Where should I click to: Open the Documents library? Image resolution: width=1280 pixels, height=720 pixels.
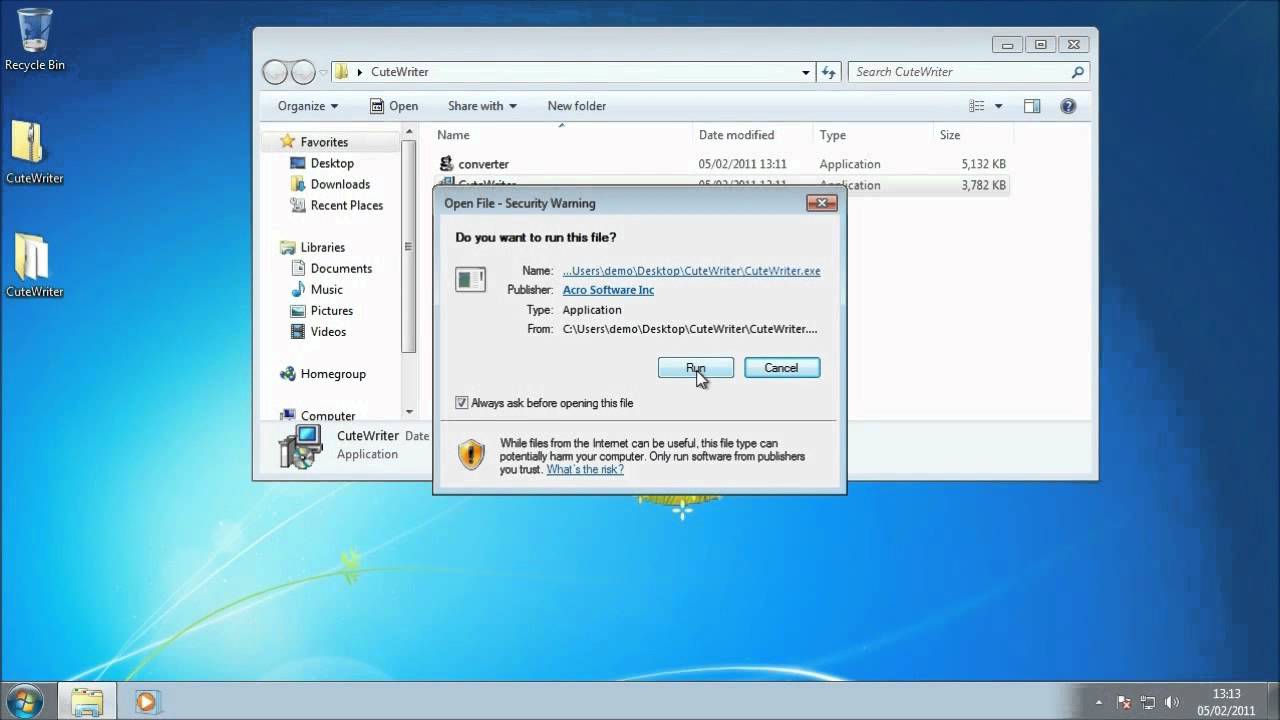tap(341, 268)
